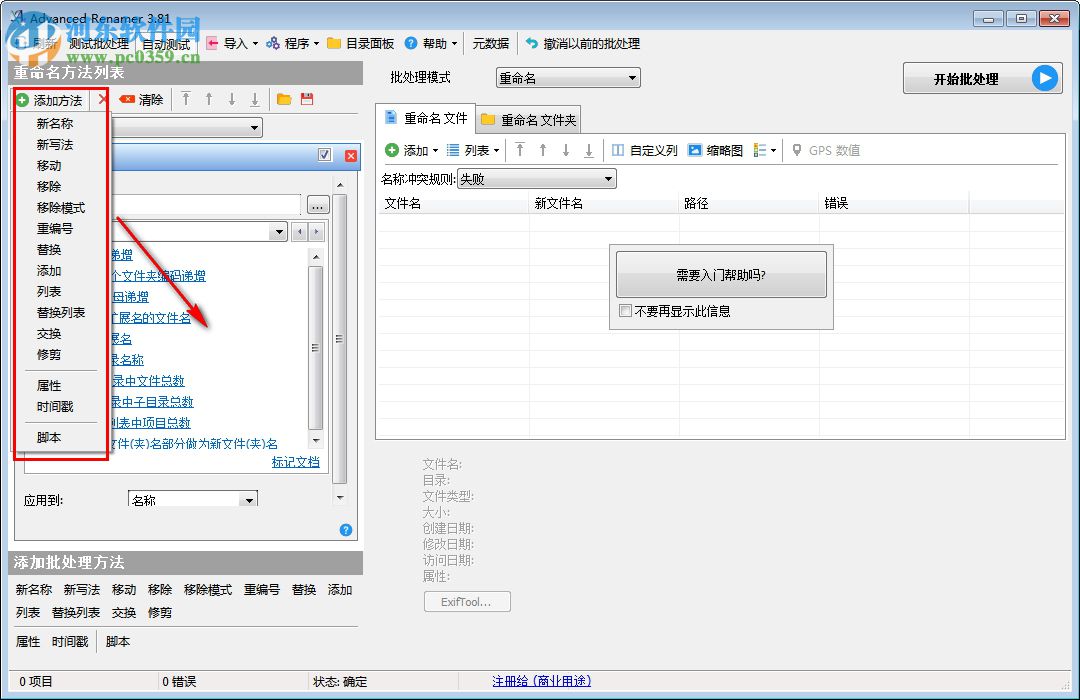Open the 帮助 menu
This screenshot has height=700, width=1080.
(430, 43)
